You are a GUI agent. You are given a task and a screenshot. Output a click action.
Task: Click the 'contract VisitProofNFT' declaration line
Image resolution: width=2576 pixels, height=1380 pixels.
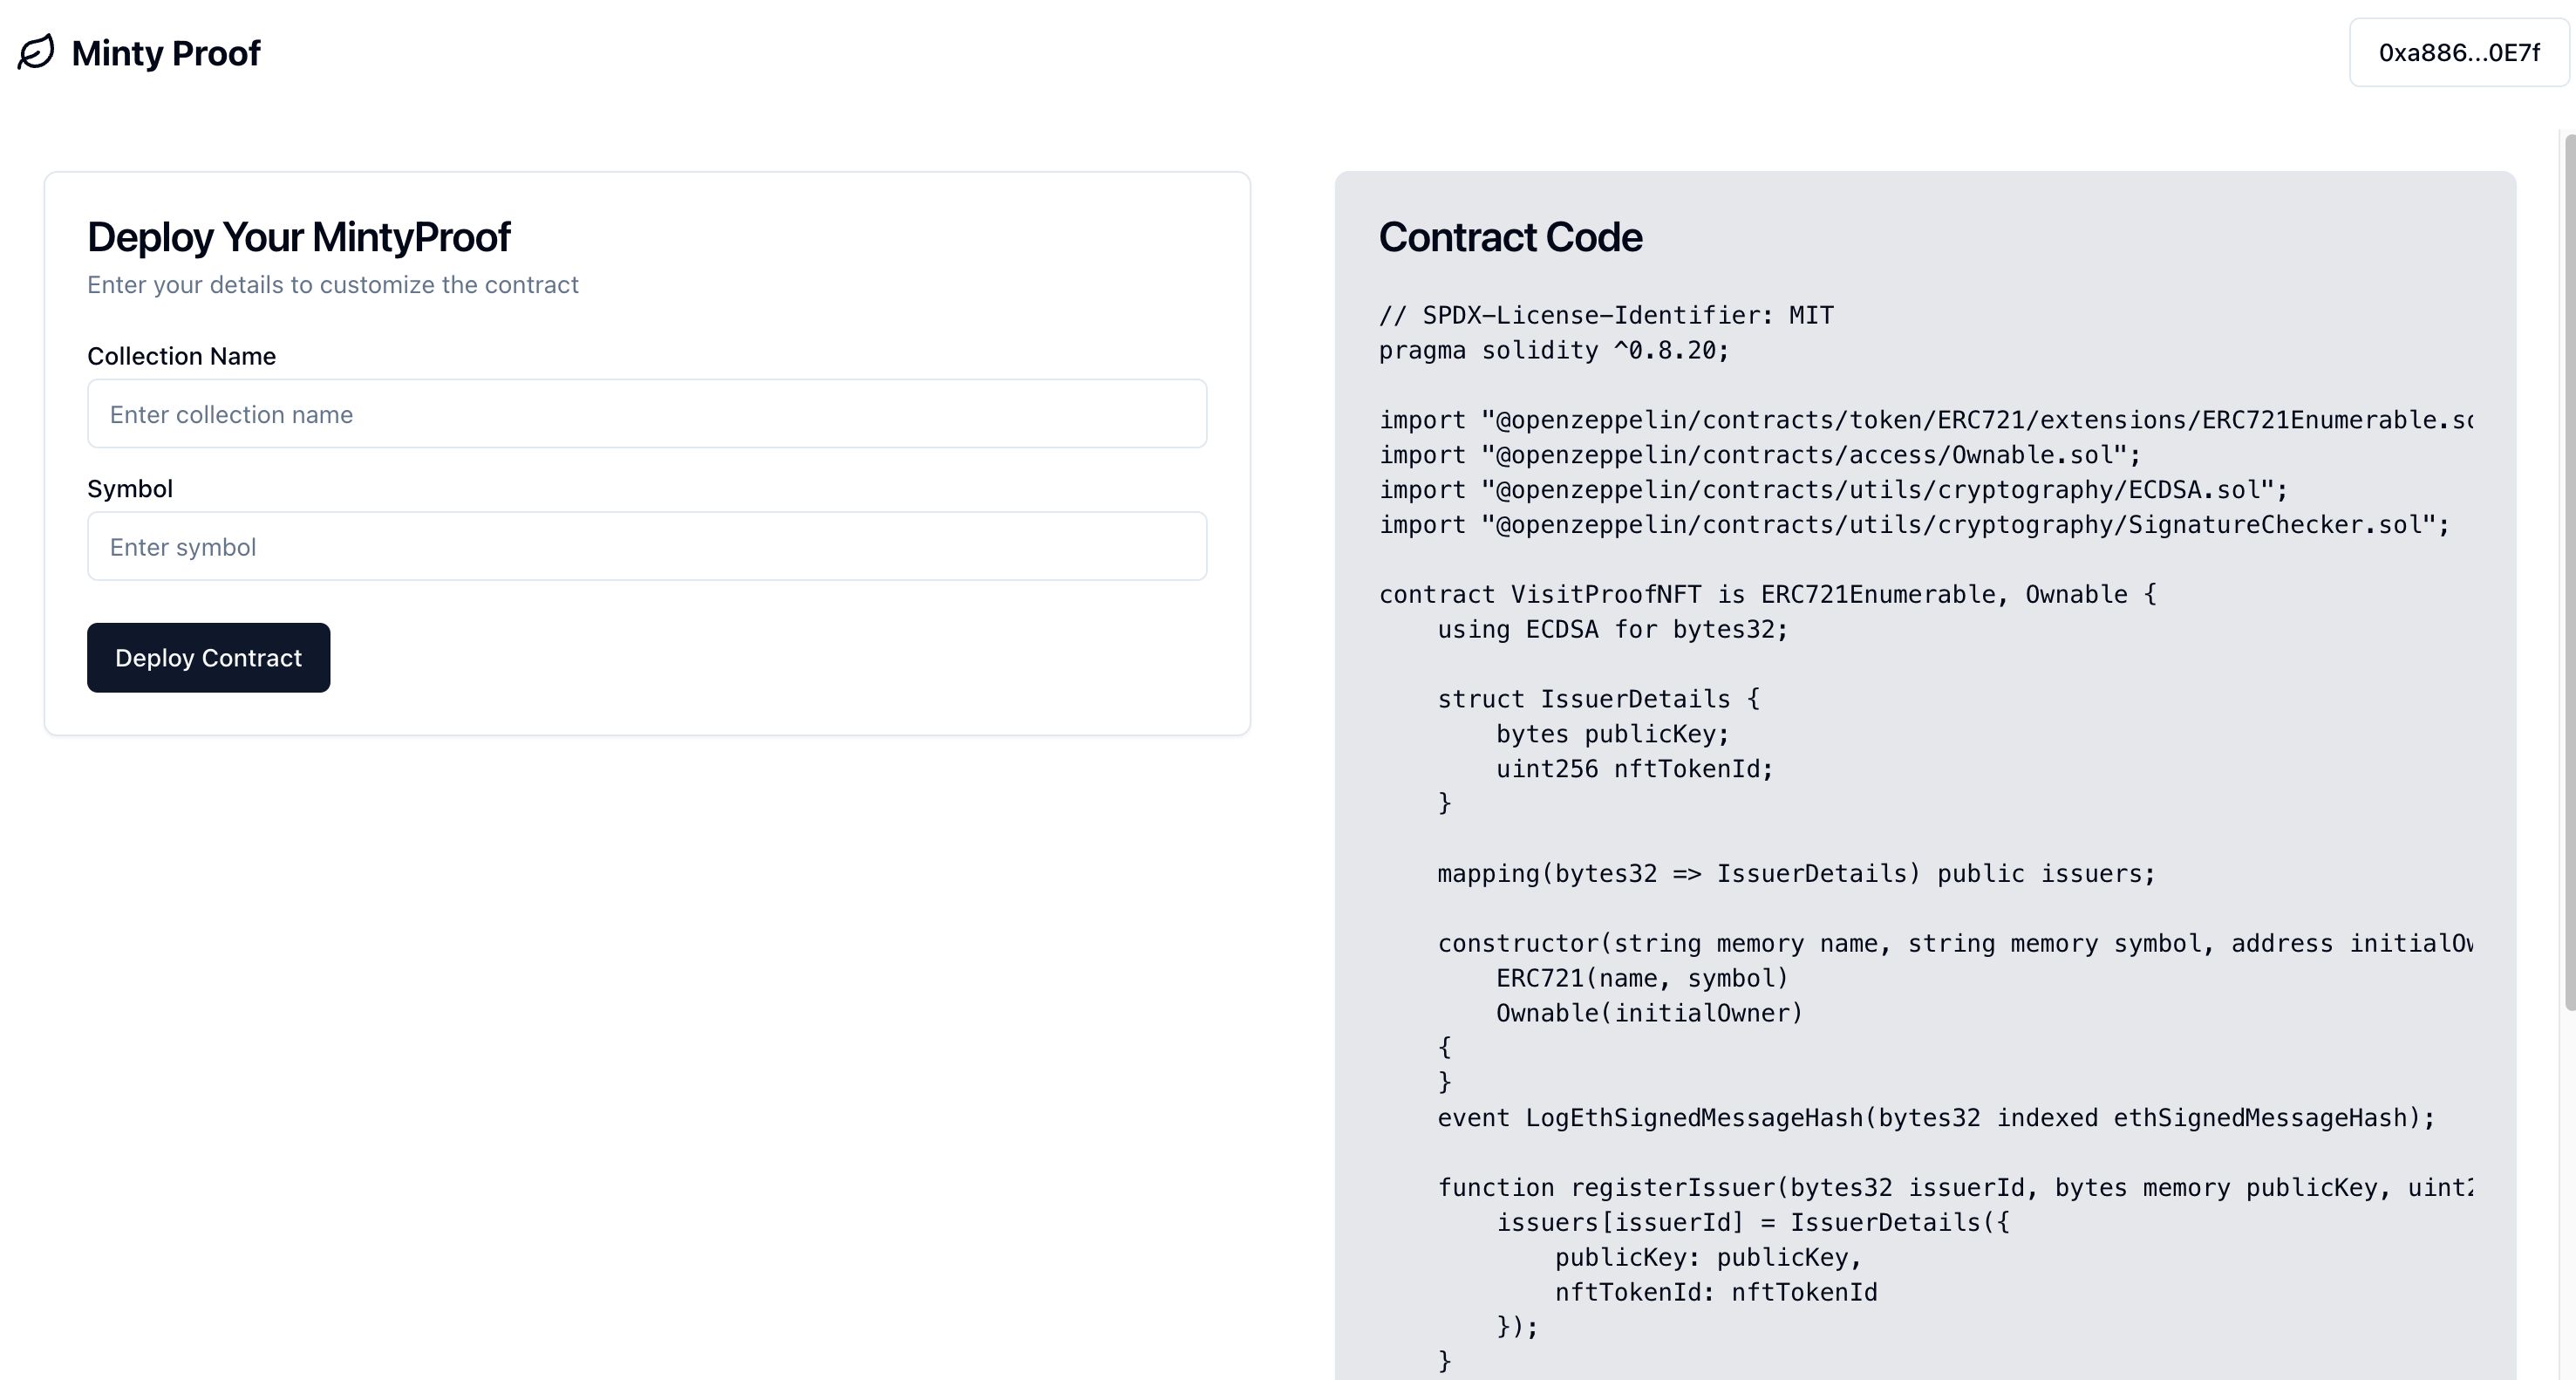pyautogui.click(x=1768, y=595)
